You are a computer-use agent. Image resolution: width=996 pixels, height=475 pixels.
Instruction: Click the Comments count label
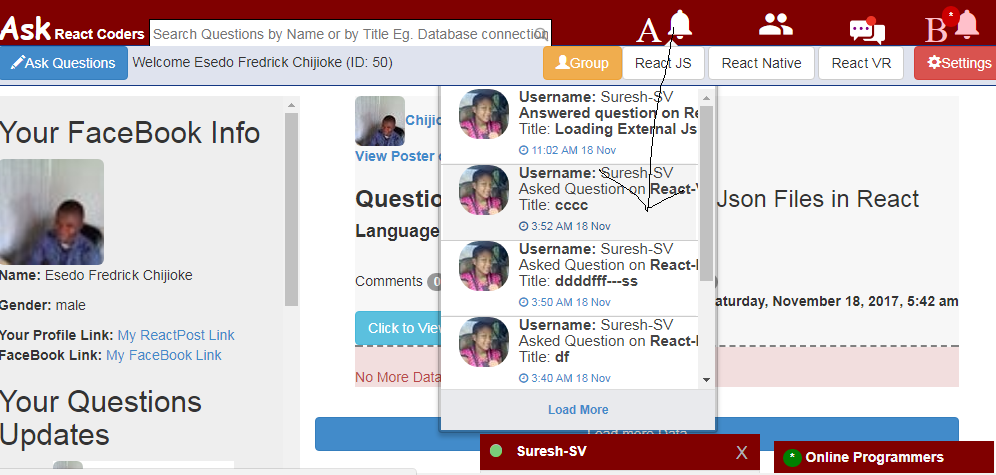[389, 281]
